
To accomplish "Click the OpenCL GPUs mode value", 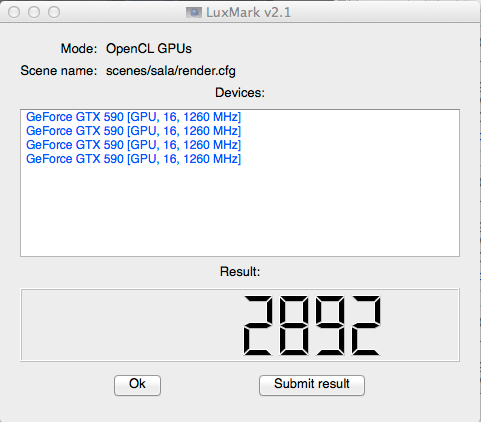I will pyautogui.click(x=149, y=49).
